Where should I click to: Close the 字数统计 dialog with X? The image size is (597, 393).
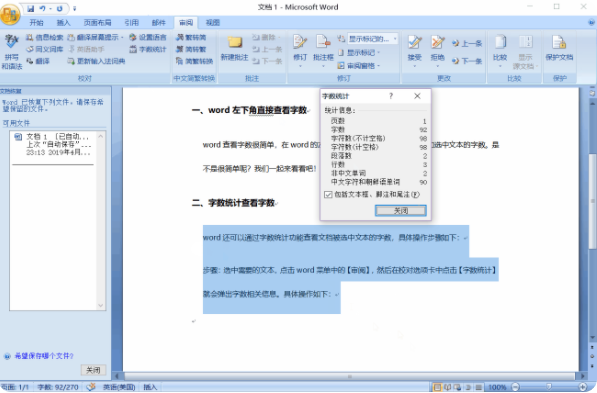click(417, 96)
